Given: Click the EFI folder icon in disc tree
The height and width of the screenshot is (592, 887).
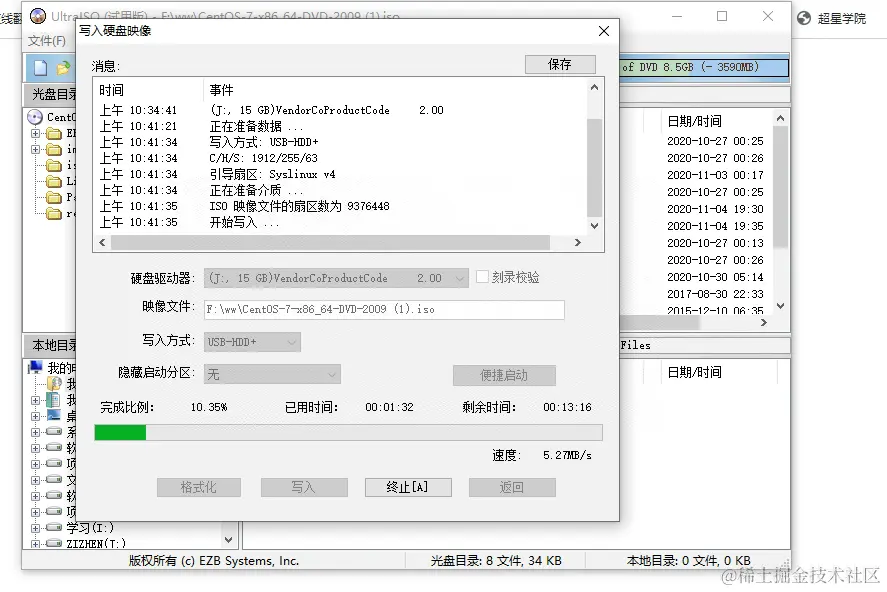Looking at the screenshot, I should 54,133.
